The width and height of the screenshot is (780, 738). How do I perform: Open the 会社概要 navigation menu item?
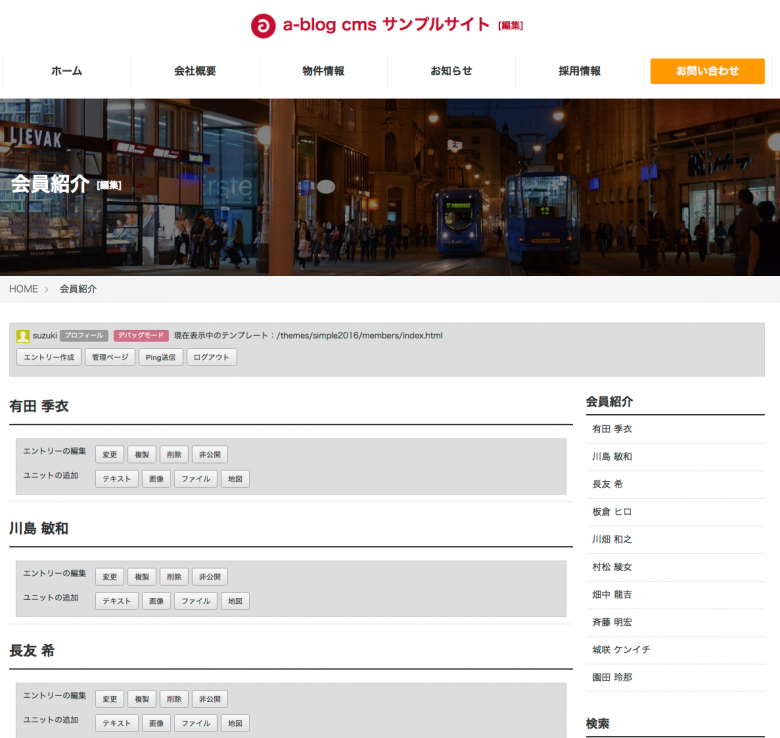tap(195, 71)
